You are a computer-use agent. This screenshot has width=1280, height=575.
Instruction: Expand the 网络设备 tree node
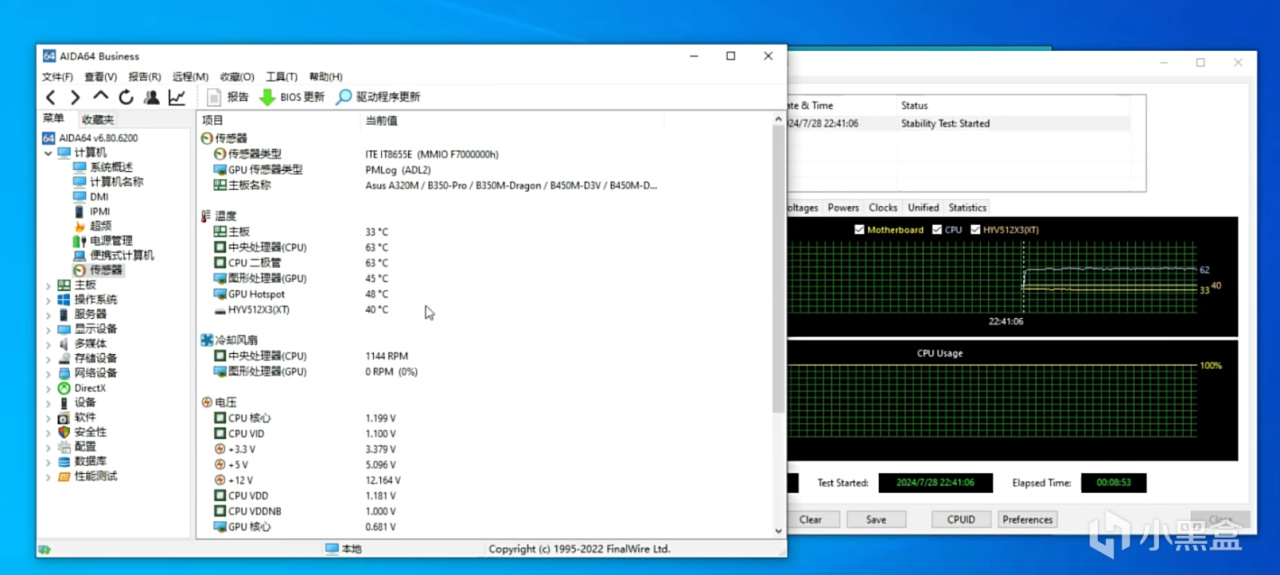pos(48,373)
